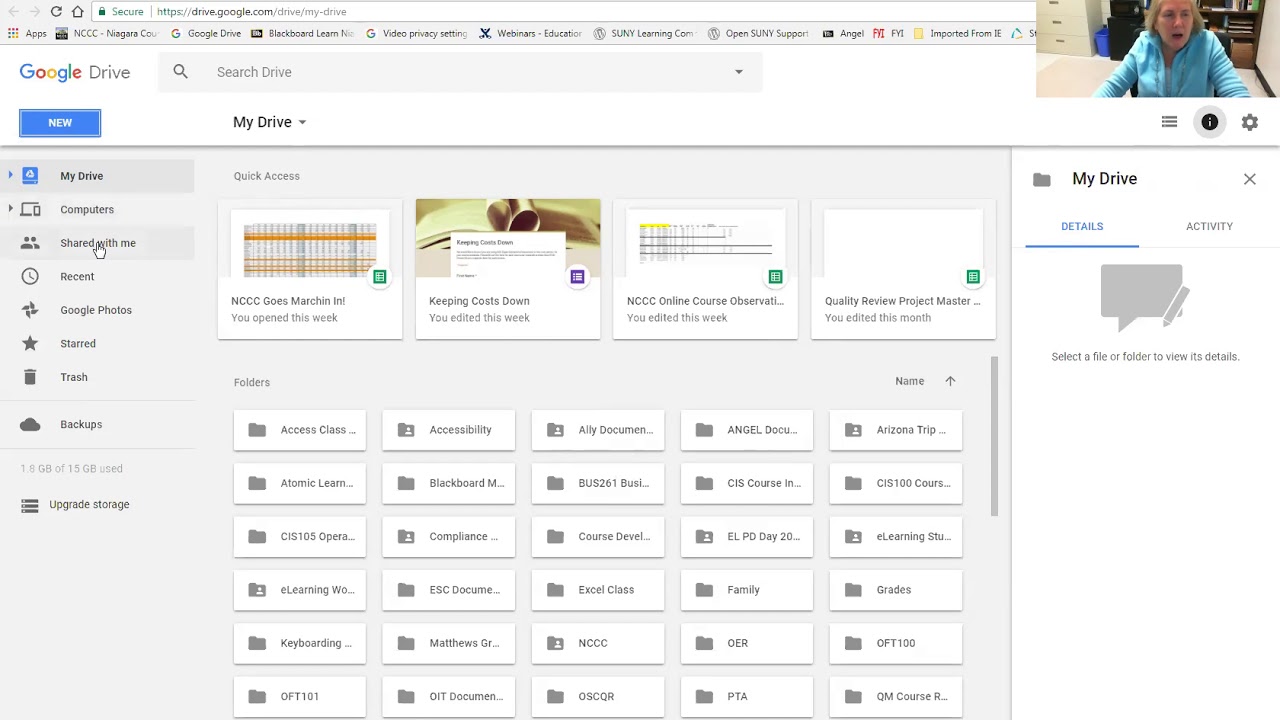Select the OSCQR folder
1280x720 pixels.
[x=598, y=697]
